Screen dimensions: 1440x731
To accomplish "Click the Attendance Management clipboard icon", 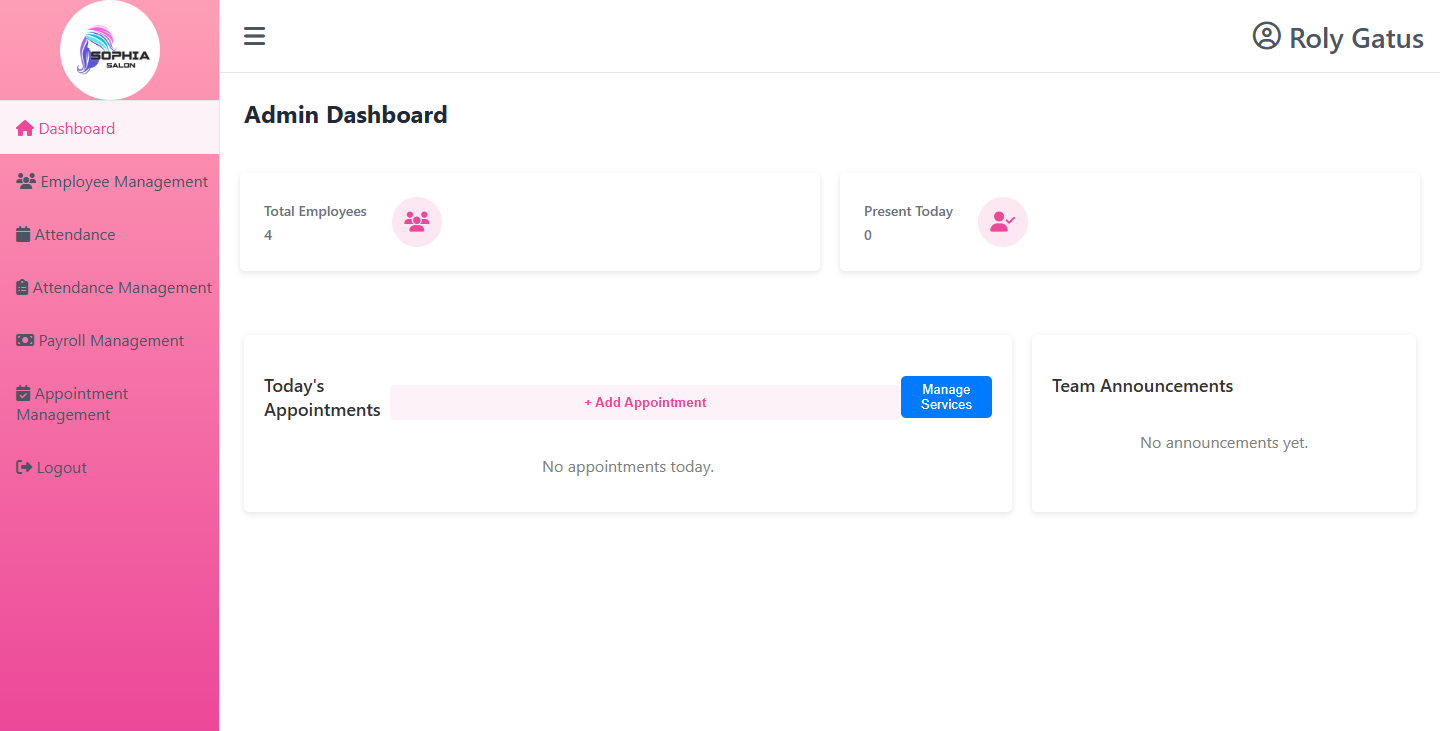I will pos(22,287).
